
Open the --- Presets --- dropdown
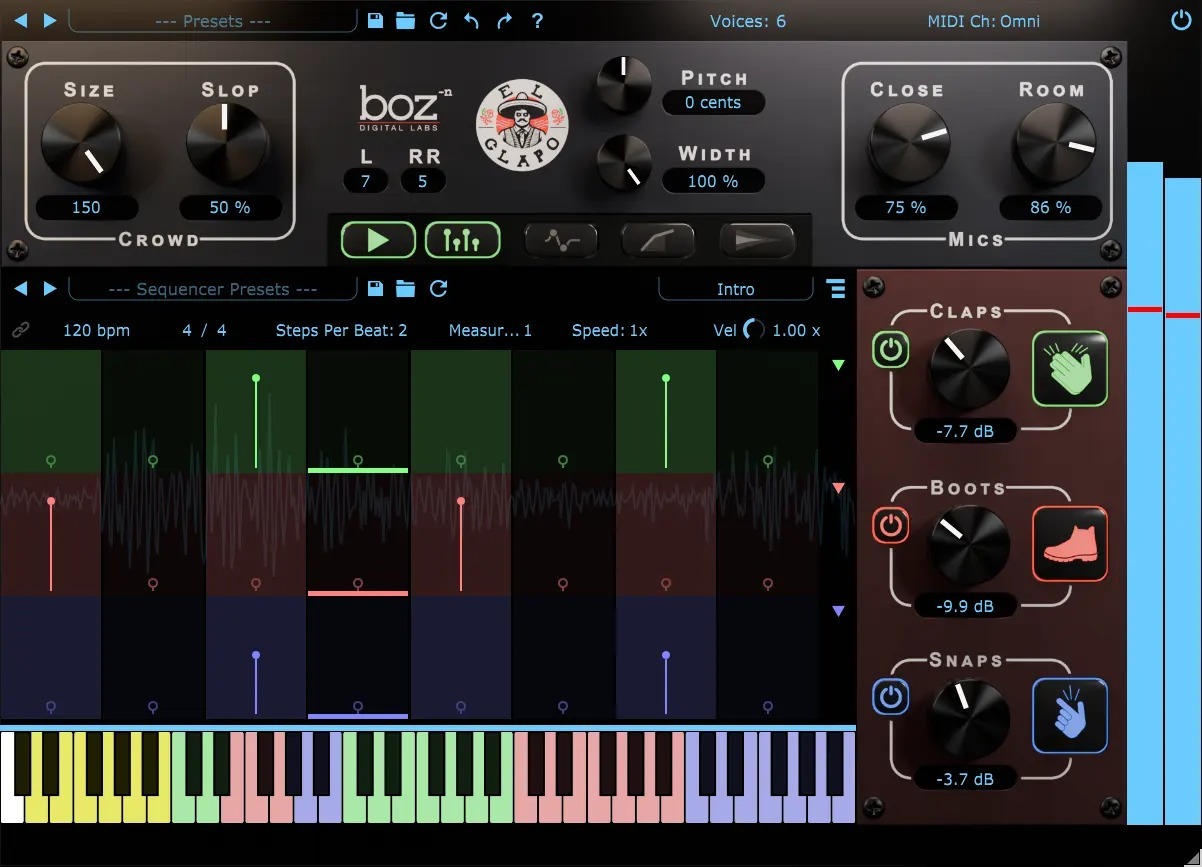[x=212, y=20]
